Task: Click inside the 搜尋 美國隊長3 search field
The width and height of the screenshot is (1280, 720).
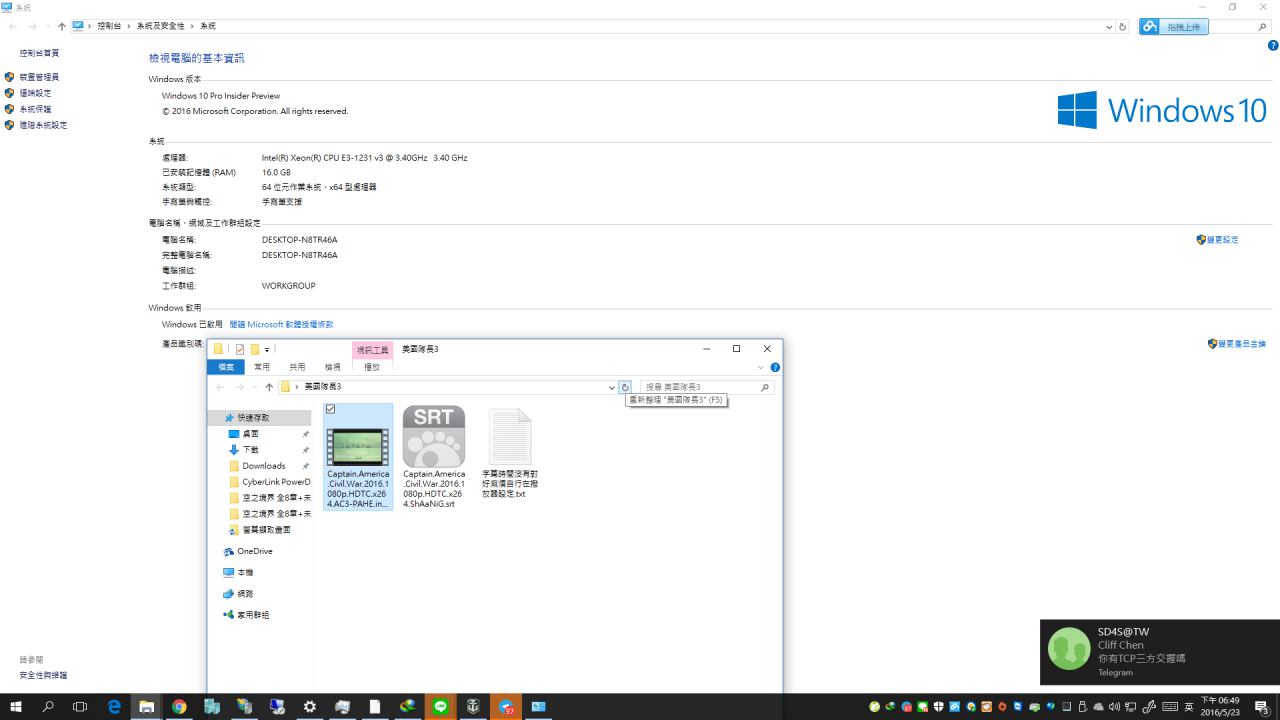Action: pyautogui.click(x=698, y=387)
